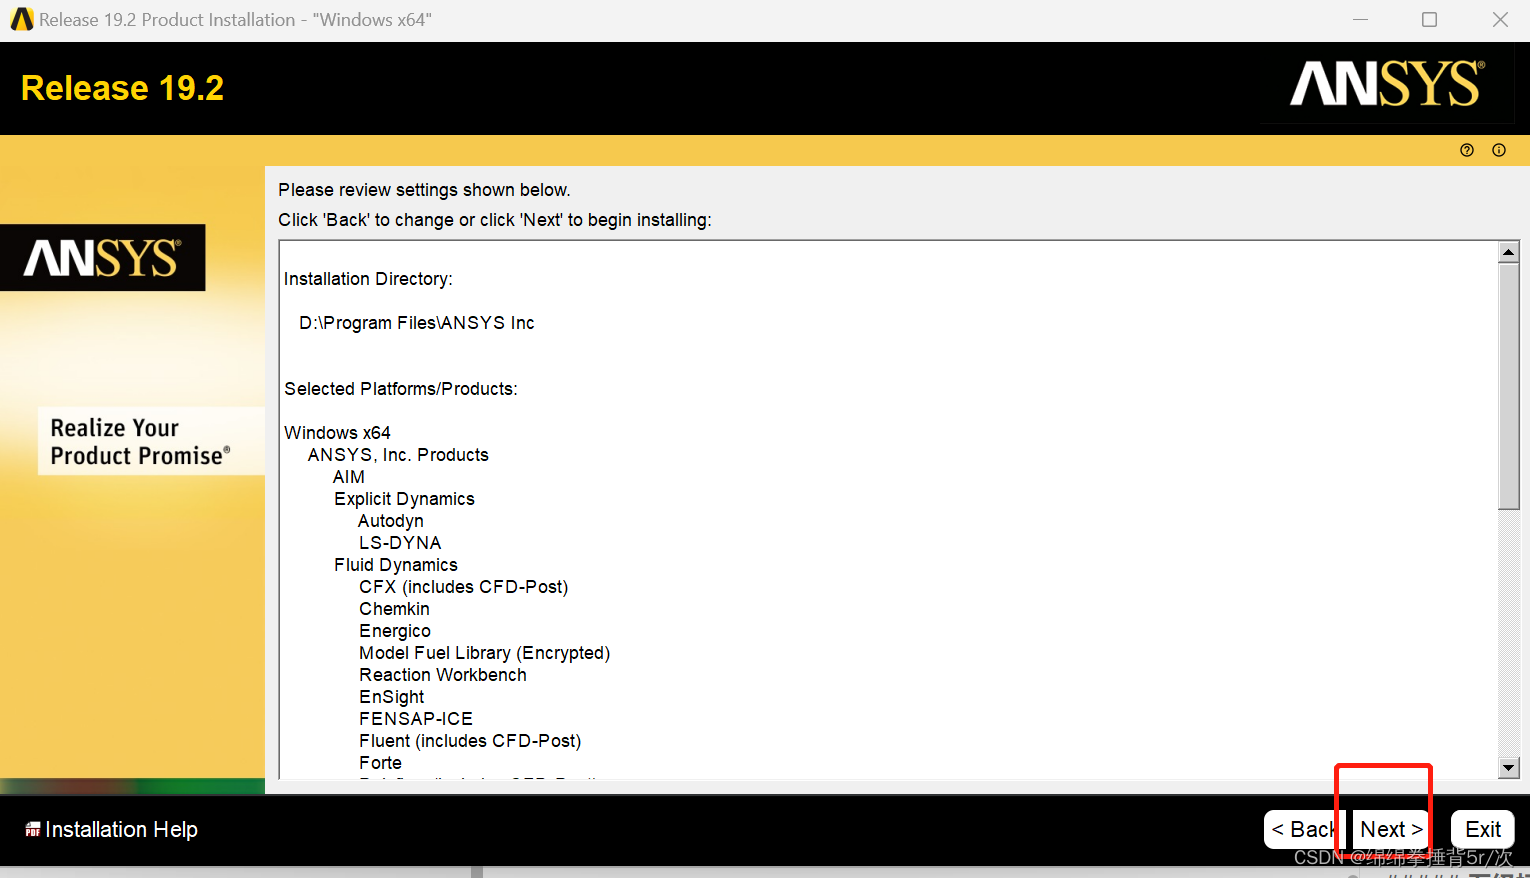The image size is (1530, 878).
Task: Open Installation Help
Action: pyautogui.click(x=121, y=829)
